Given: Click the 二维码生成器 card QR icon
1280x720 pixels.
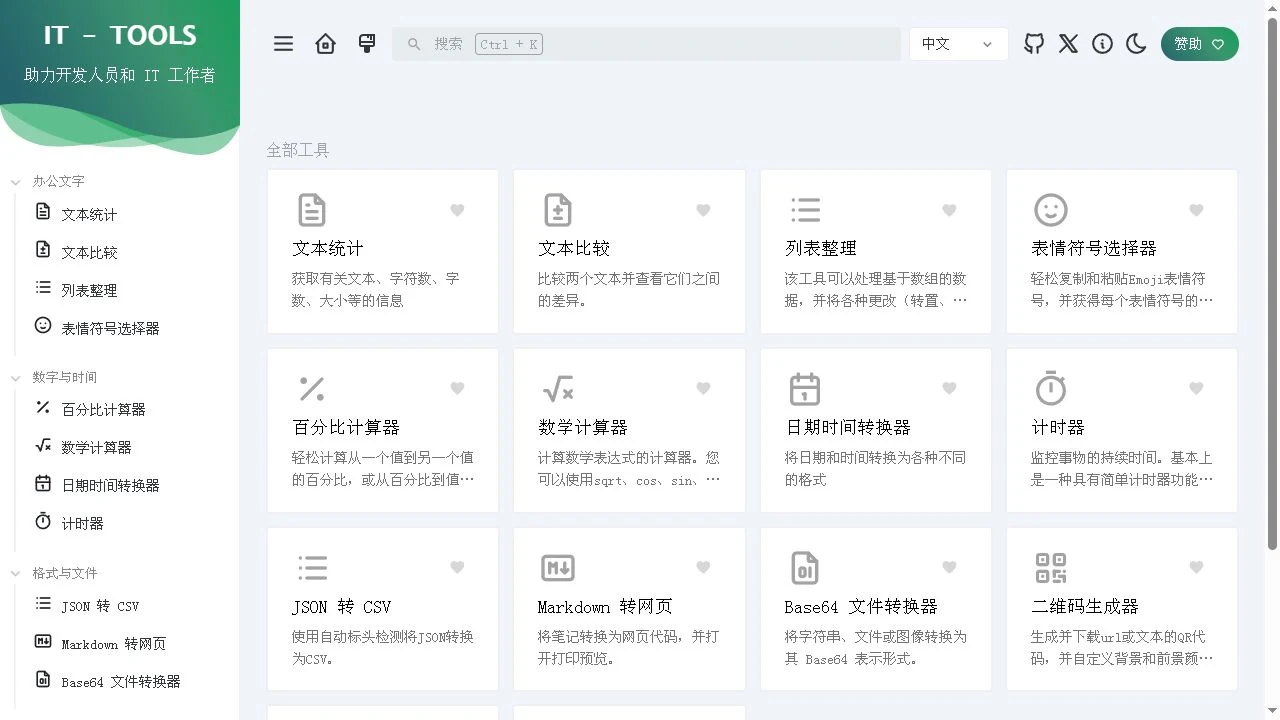Looking at the screenshot, I should tap(1051, 567).
